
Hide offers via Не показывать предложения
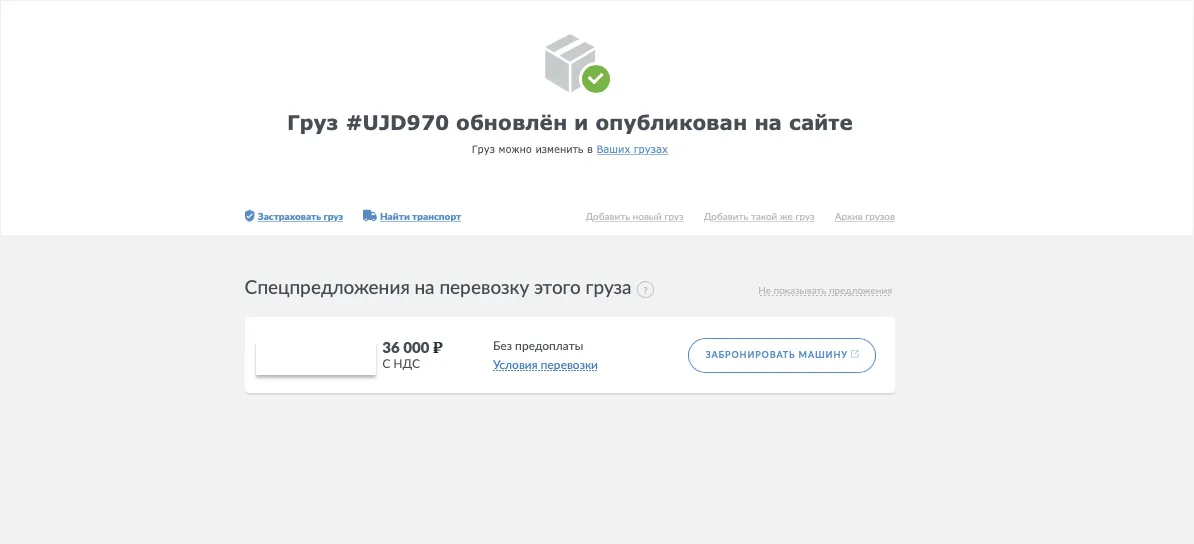point(825,291)
